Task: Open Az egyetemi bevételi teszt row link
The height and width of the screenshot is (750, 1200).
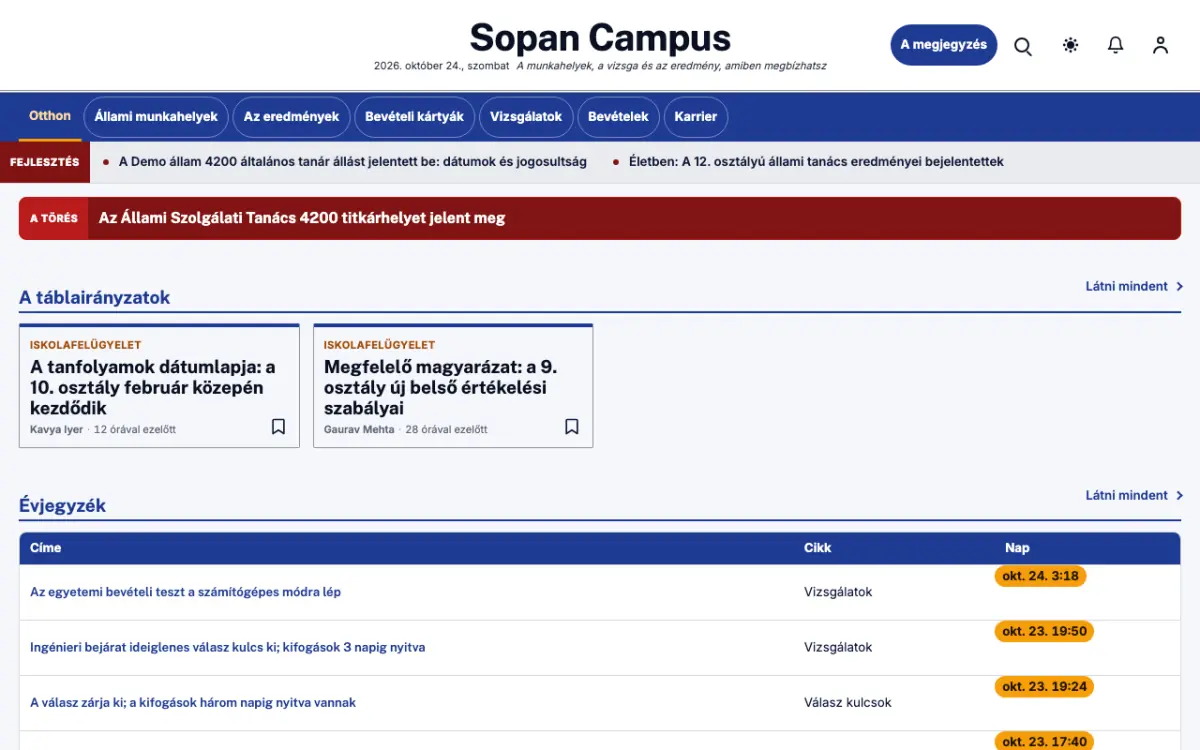Action: click(x=185, y=592)
